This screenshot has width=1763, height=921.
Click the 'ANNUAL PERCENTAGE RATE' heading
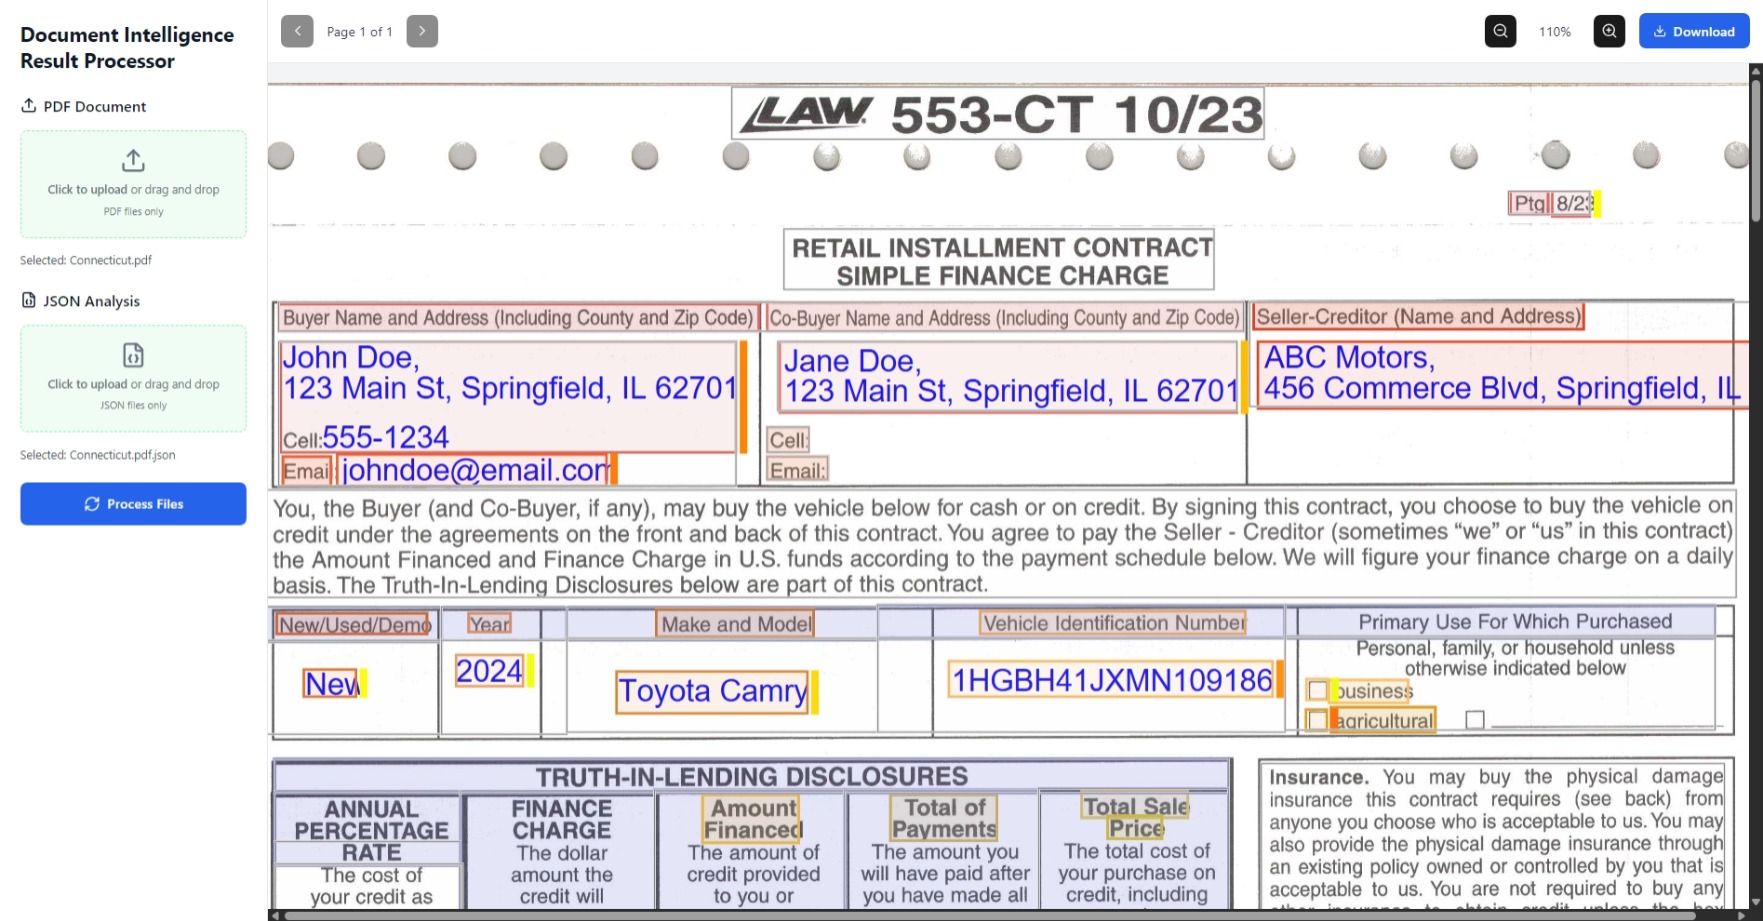[371, 831]
